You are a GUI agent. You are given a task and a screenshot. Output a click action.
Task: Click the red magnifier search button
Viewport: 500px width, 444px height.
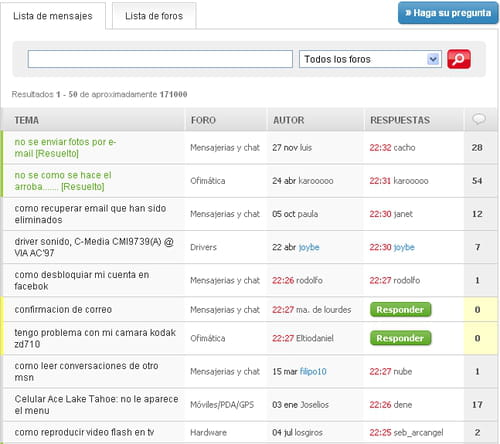[459, 59]
